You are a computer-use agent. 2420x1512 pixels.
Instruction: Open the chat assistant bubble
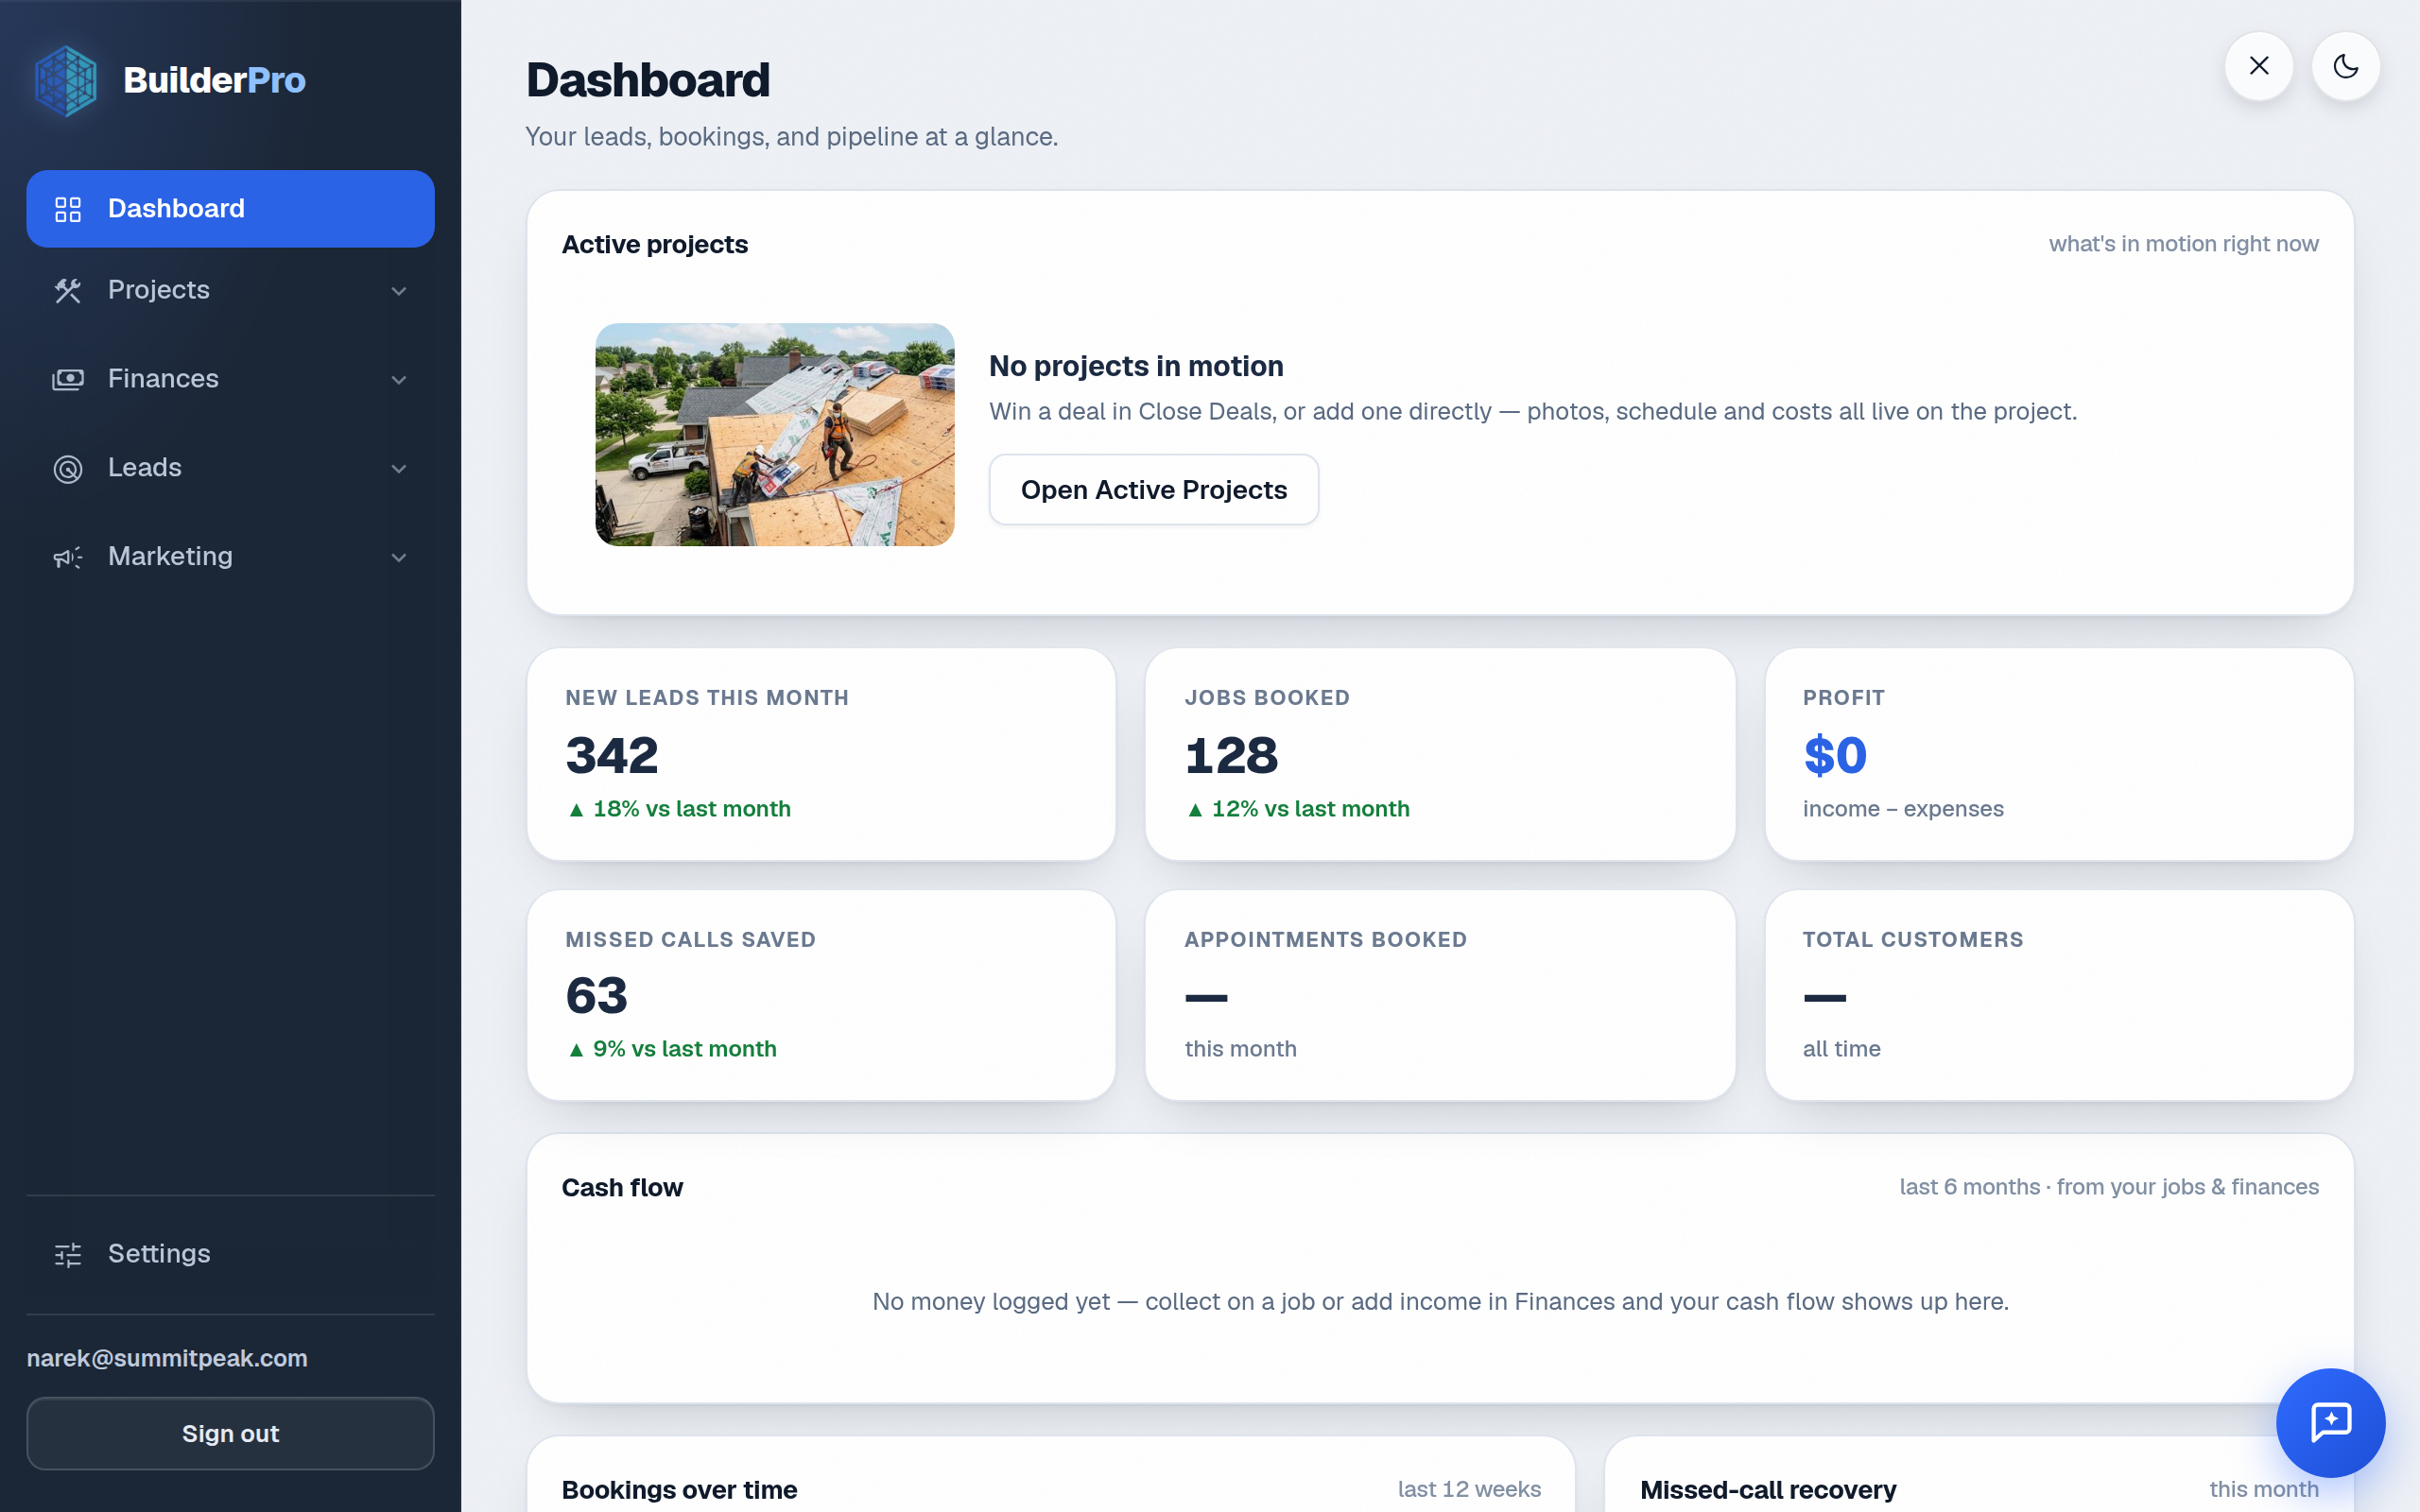pos(2330,1422)
